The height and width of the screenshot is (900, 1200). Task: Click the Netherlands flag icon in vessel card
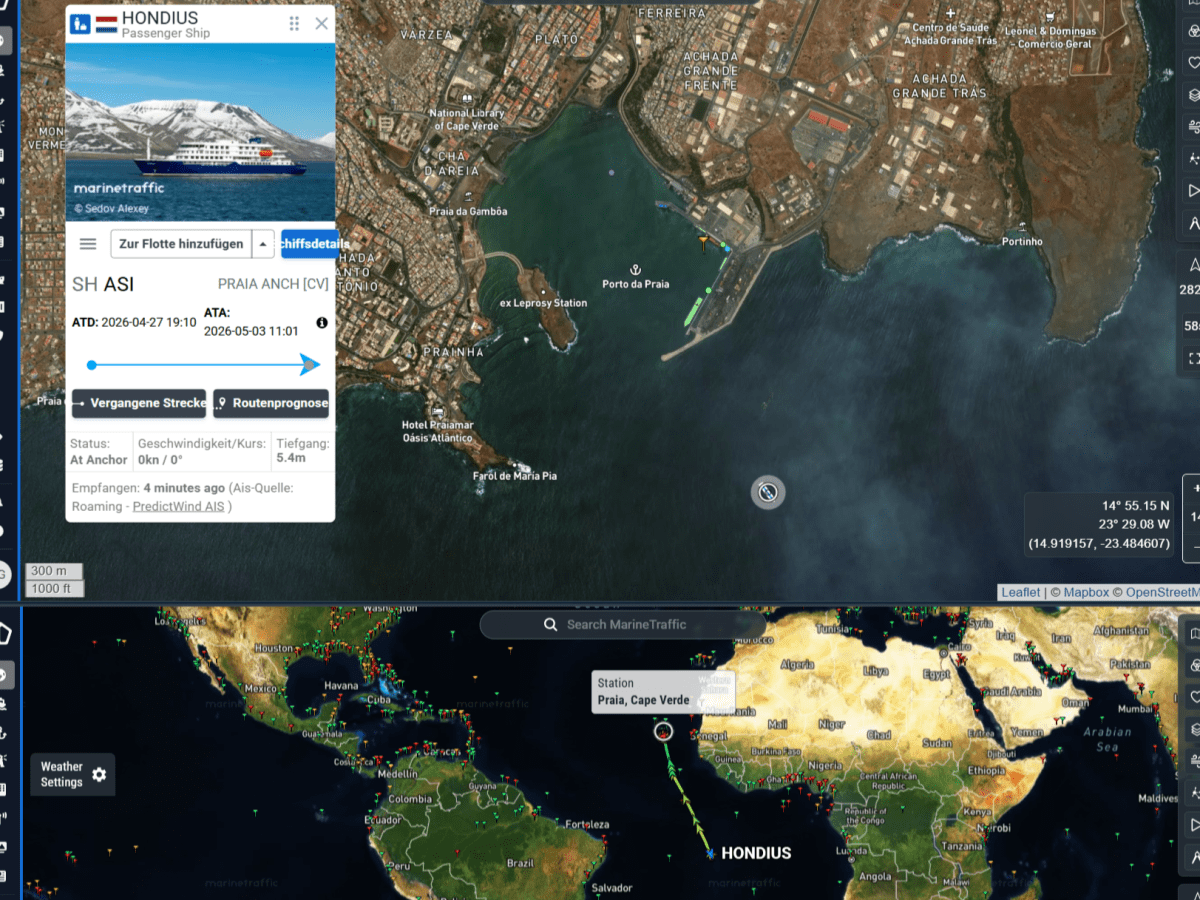pyautogui.click(x=106, y=24)
